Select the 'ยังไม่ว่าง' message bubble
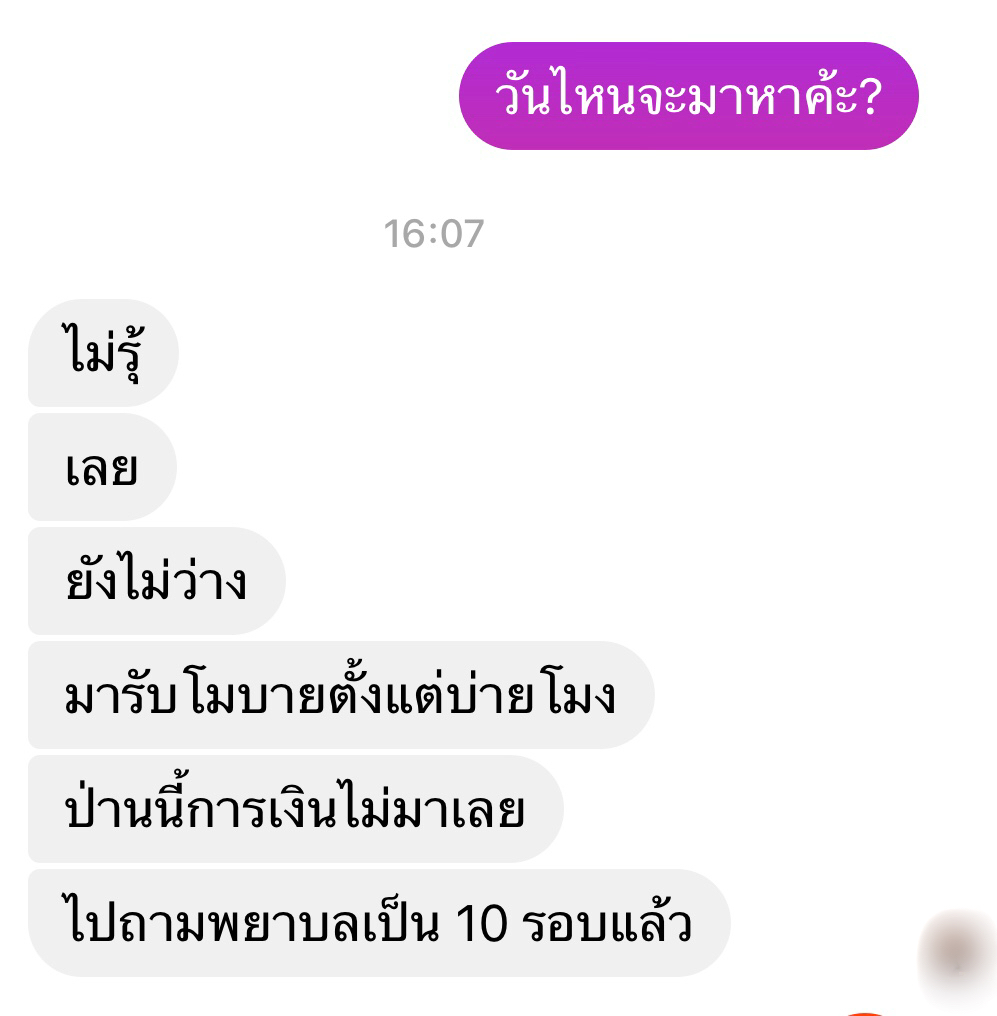 (x=157, y=581)
